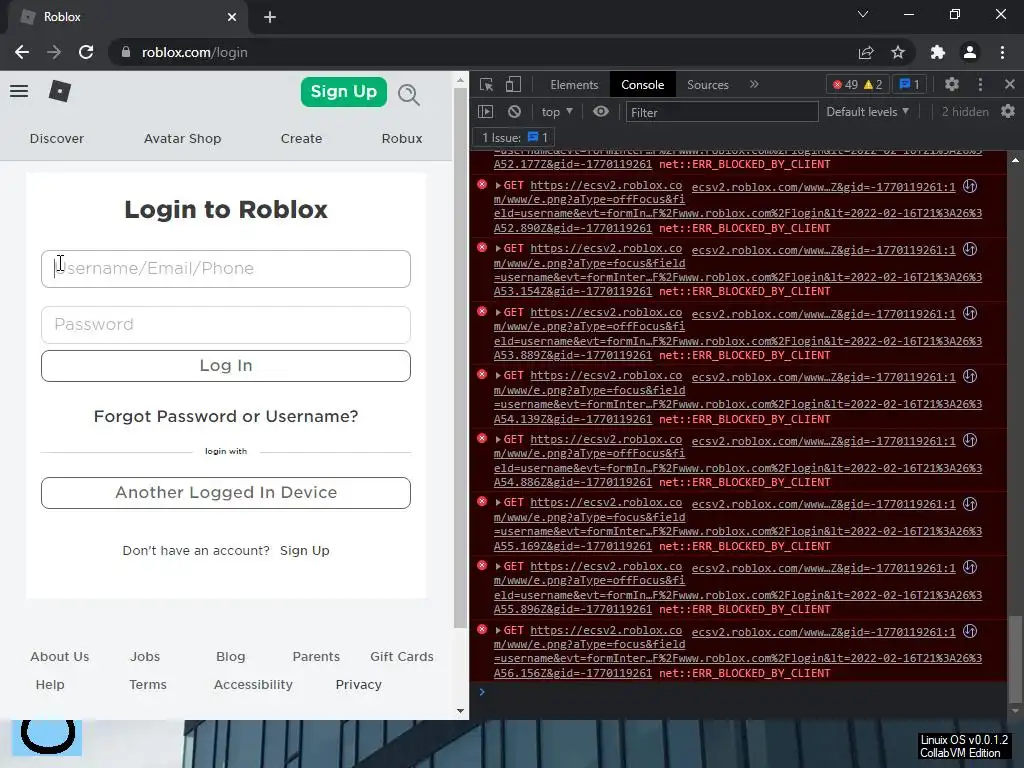Switch to the Sources tab

pos(707,85)
